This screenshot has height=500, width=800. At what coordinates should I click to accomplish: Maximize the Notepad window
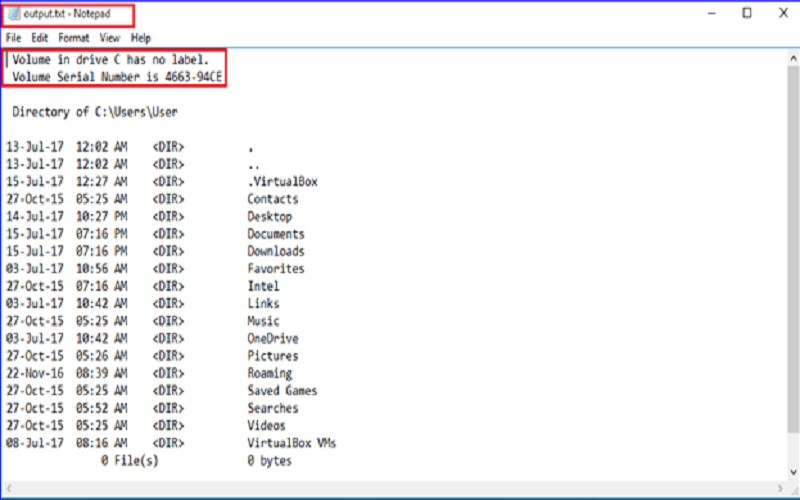[x=747, y=13]
